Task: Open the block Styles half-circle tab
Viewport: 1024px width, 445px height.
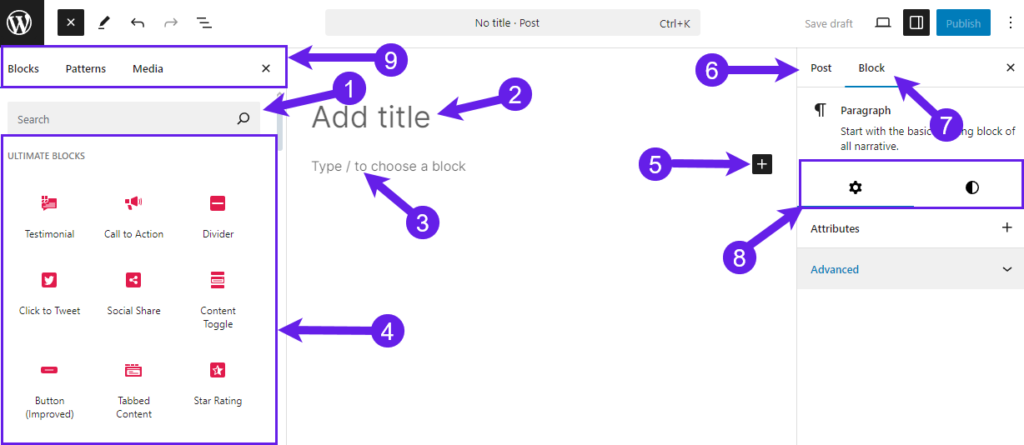Action: click(972, 188)
